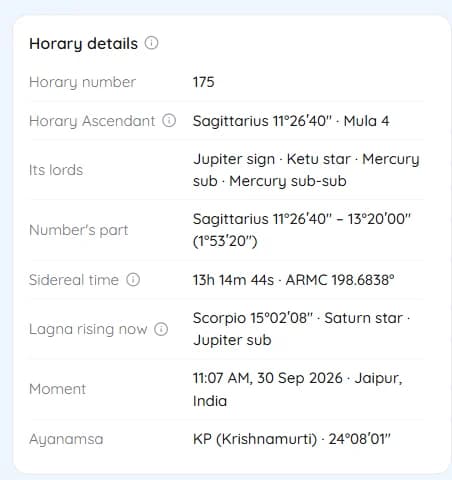Select the horary number value 175
Viewport: 452px width, 480px height.
(x=204, y=82)
